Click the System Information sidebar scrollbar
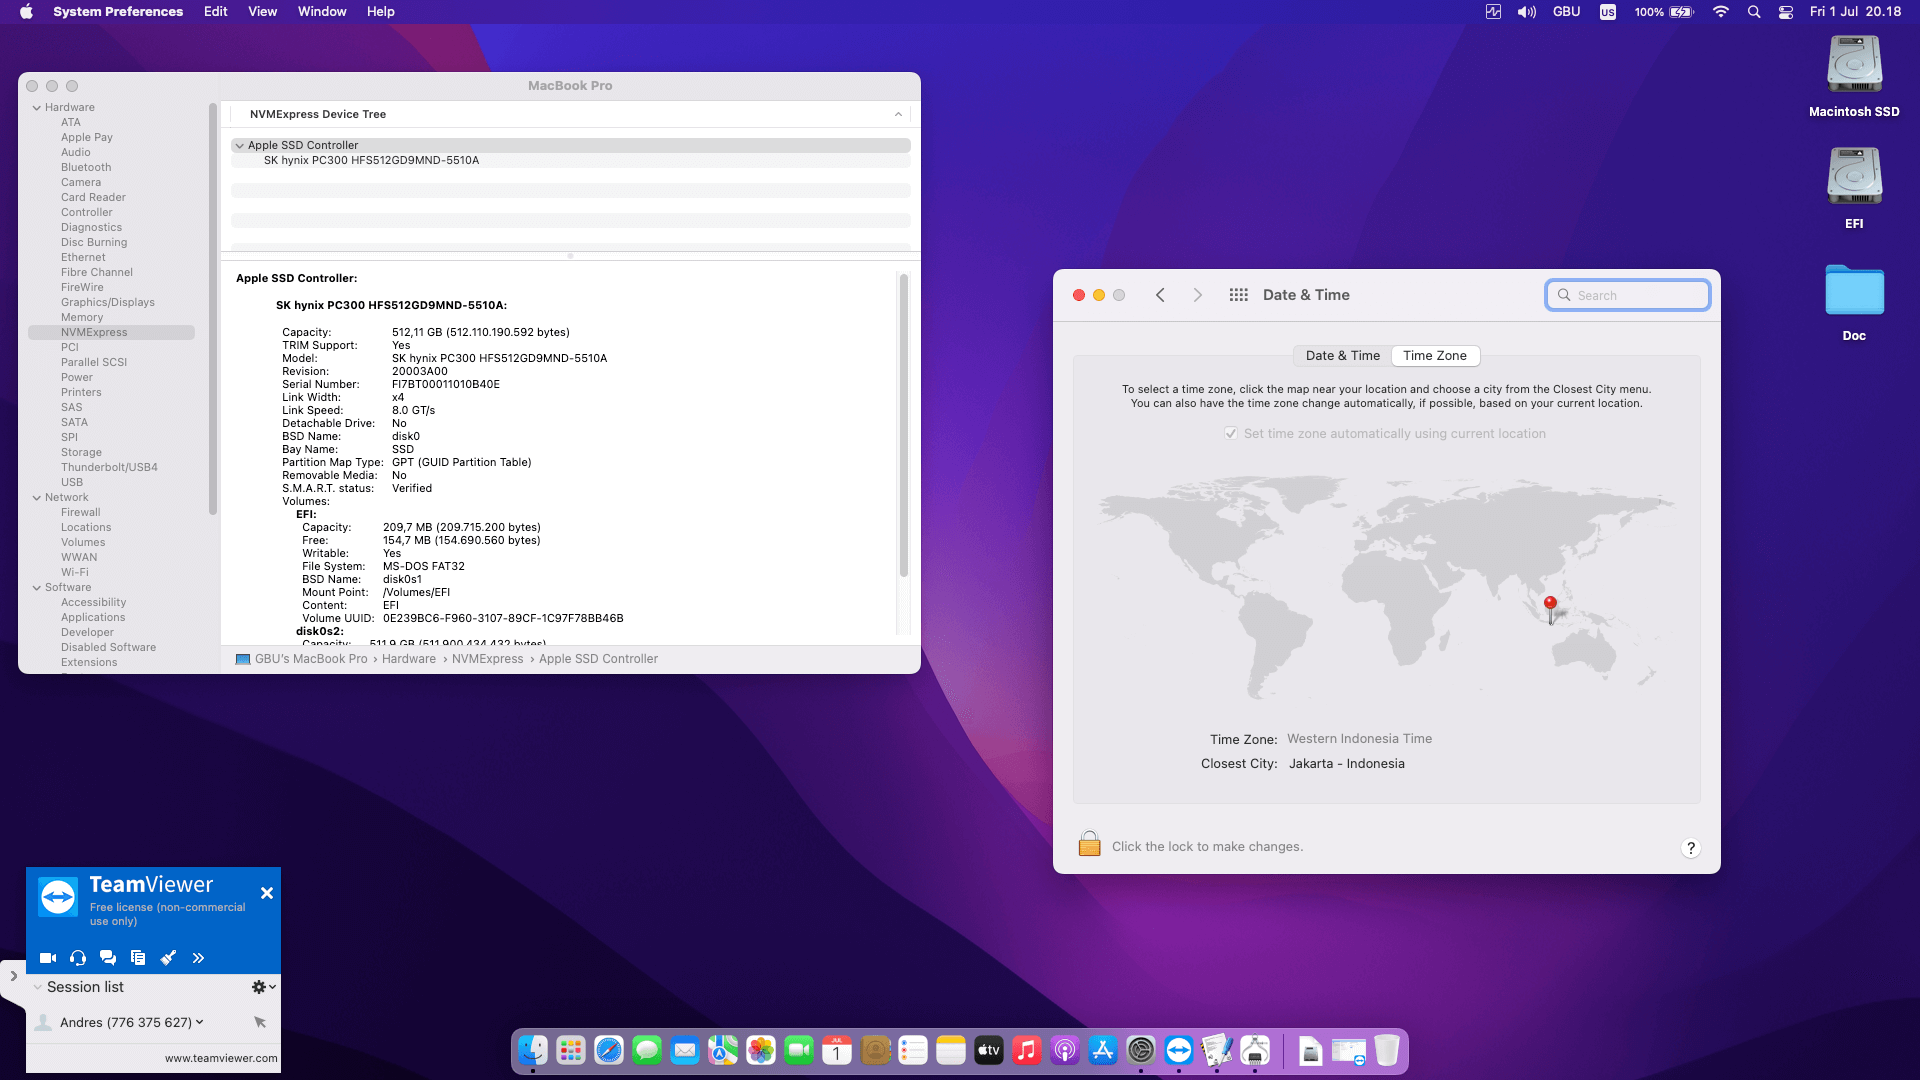 213,308
